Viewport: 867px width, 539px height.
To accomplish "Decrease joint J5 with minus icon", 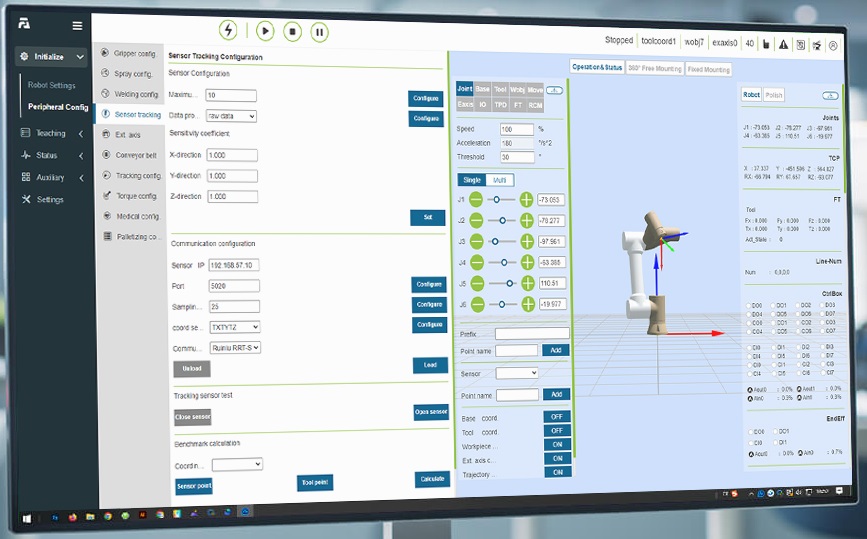I will (x=477, y=284).
